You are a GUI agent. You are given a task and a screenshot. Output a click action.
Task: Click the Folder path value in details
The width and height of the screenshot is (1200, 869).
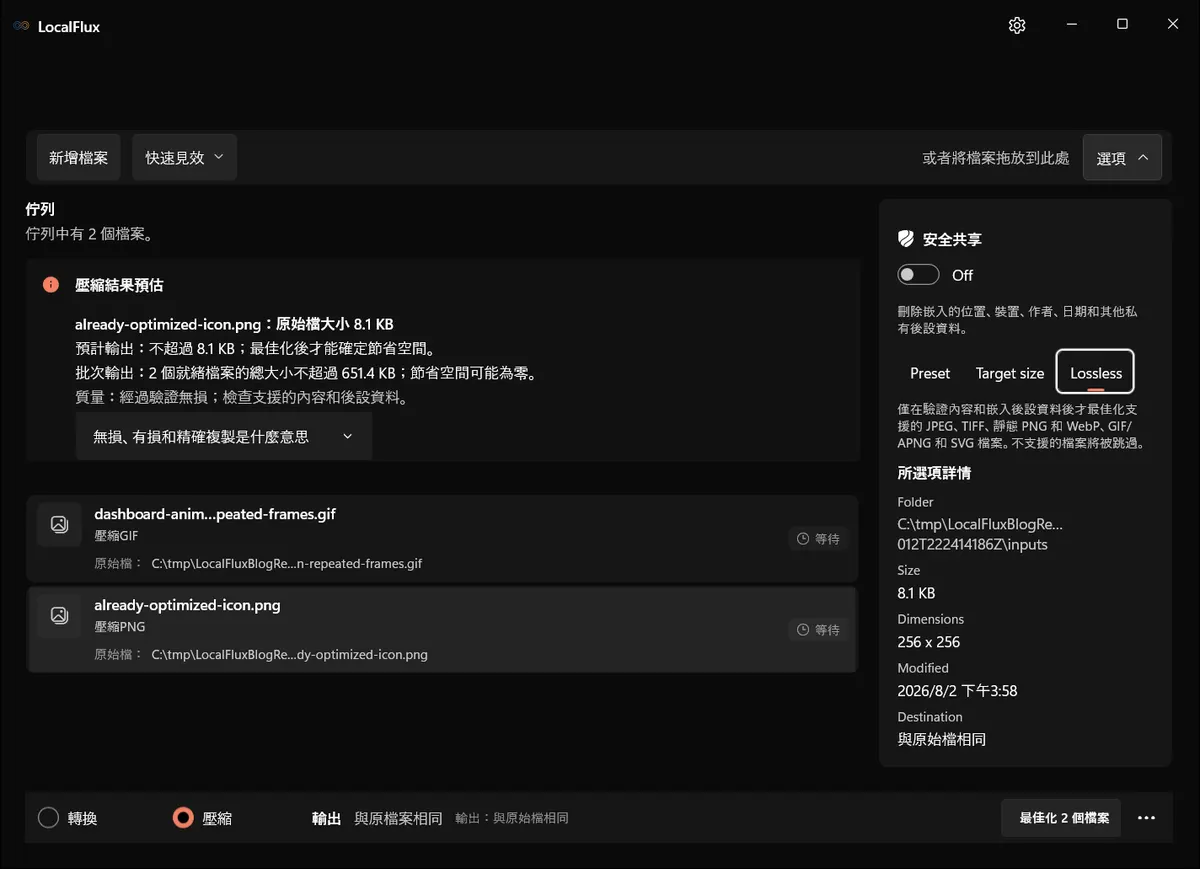(980, 534)
